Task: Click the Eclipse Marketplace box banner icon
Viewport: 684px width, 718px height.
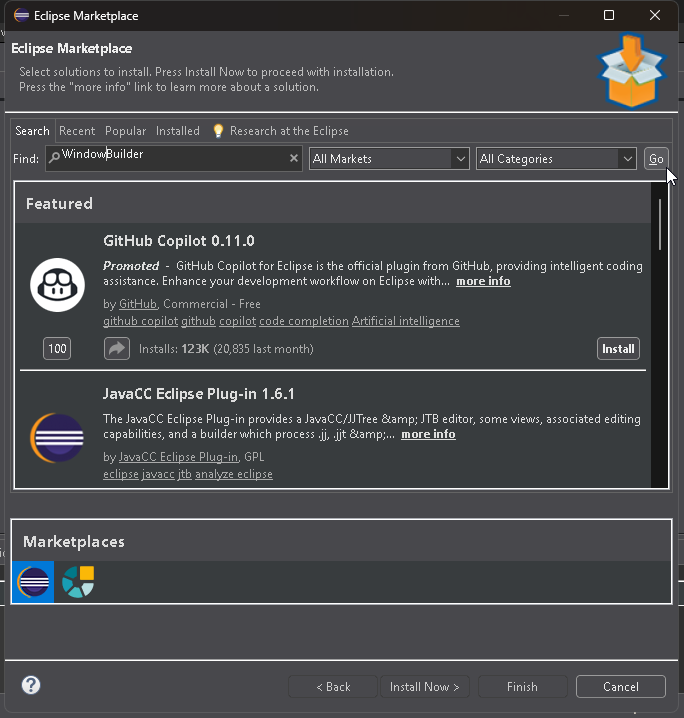Action: 632,71
